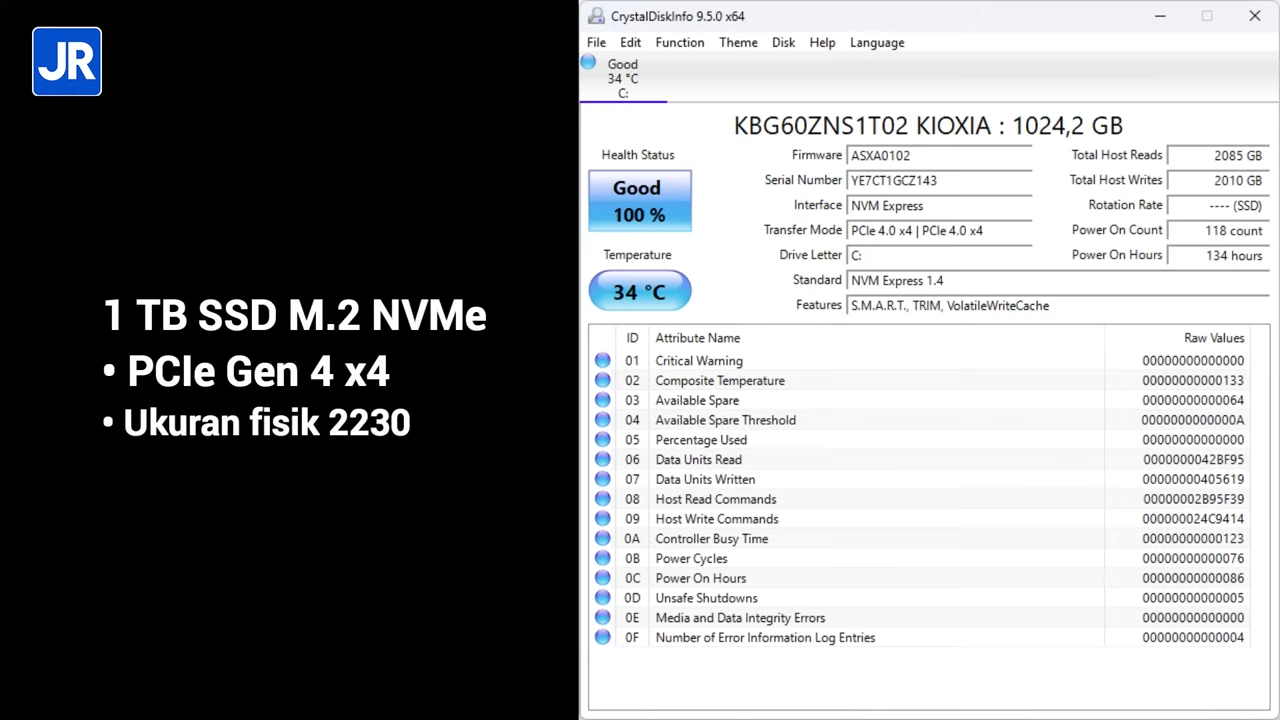Open the Theme menu

pyautogui.click(x=738, y=43)
